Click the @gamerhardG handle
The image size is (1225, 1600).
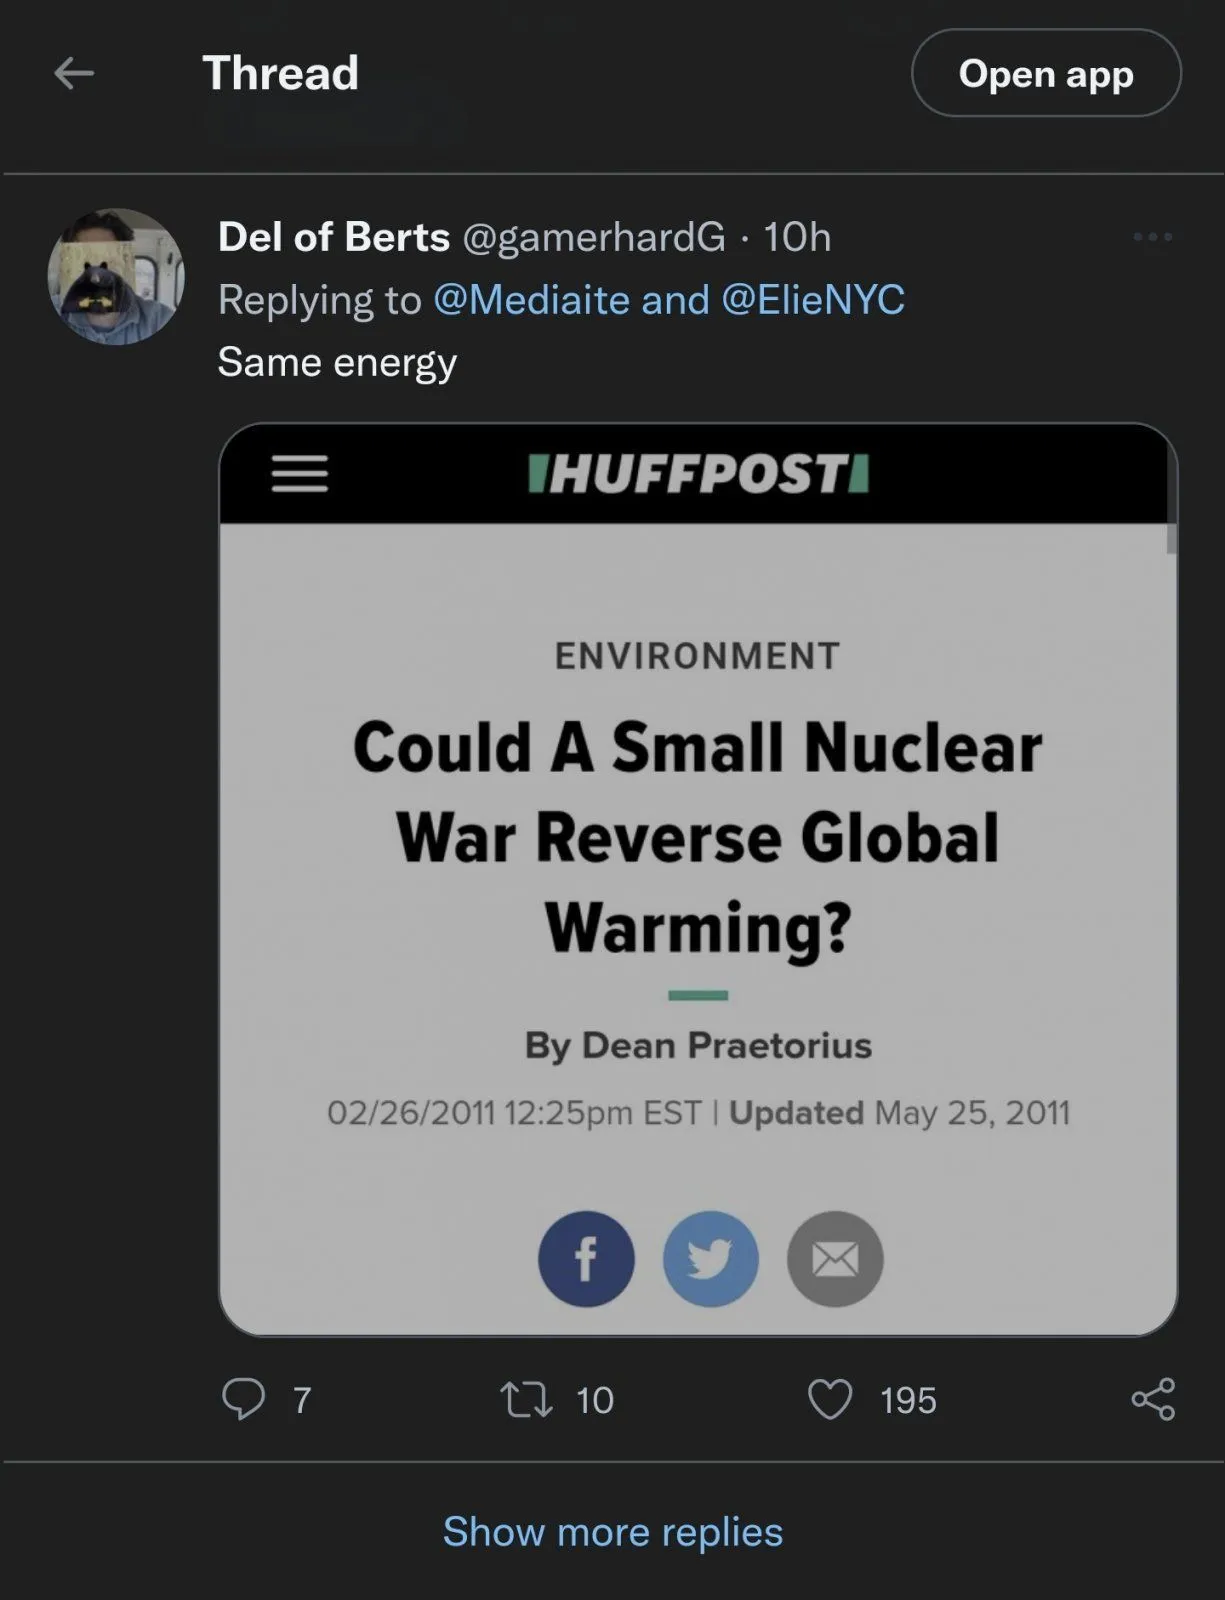pos(594,237)
